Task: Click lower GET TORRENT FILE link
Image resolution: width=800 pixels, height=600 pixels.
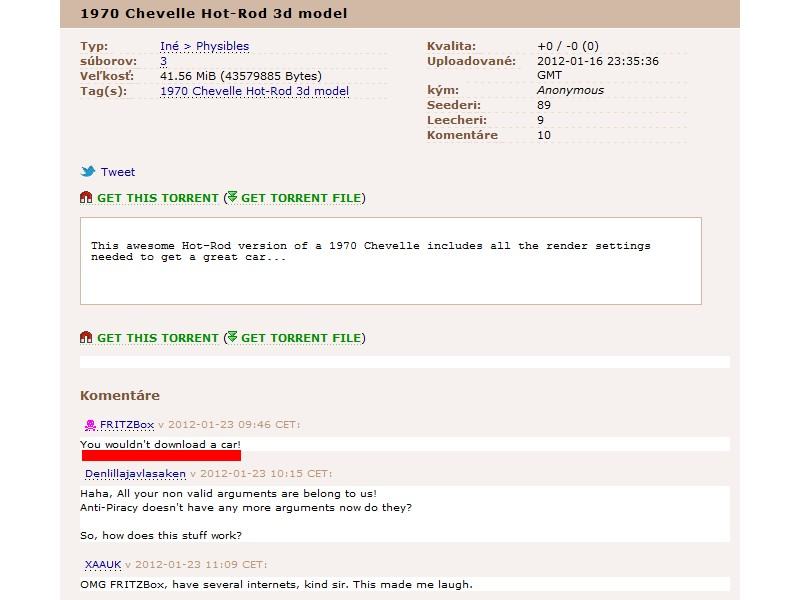Action: click(301, 338)
